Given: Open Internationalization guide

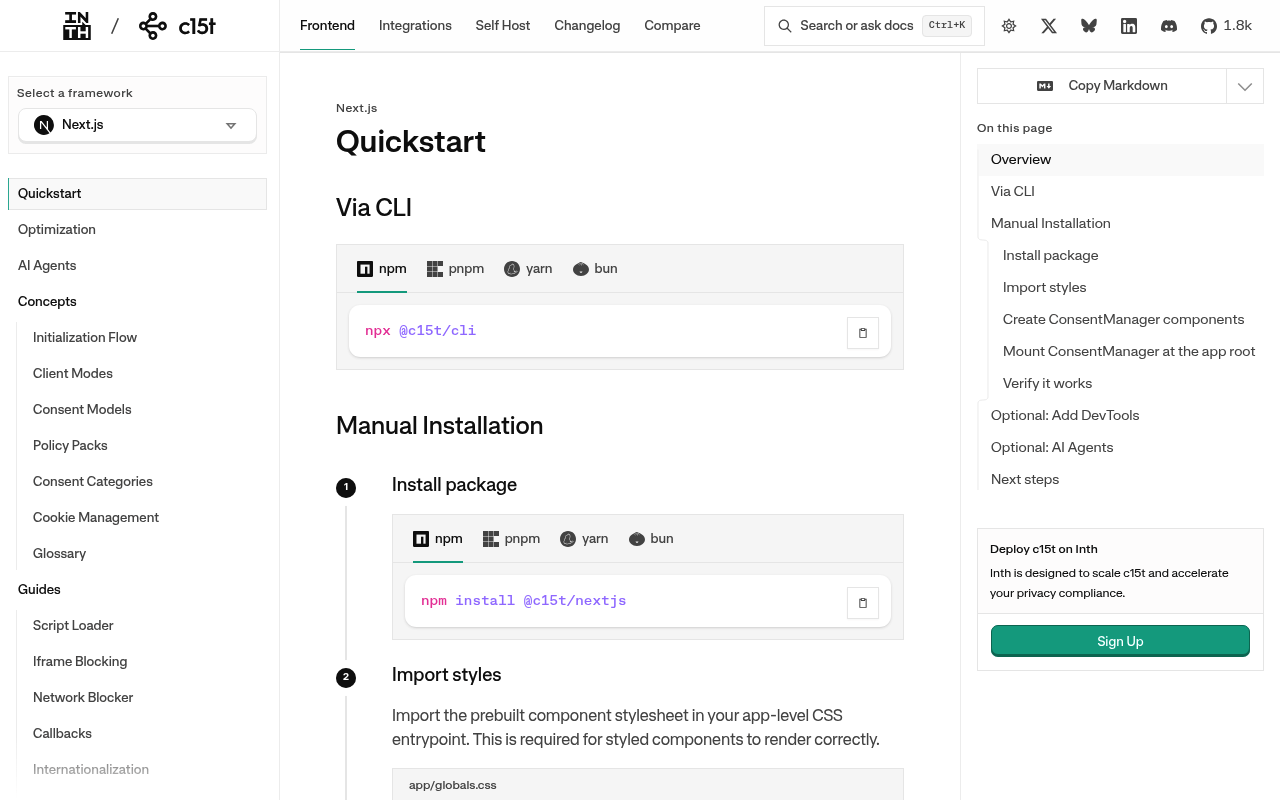Looking at the screenshot, I should [x=91, y=770].
